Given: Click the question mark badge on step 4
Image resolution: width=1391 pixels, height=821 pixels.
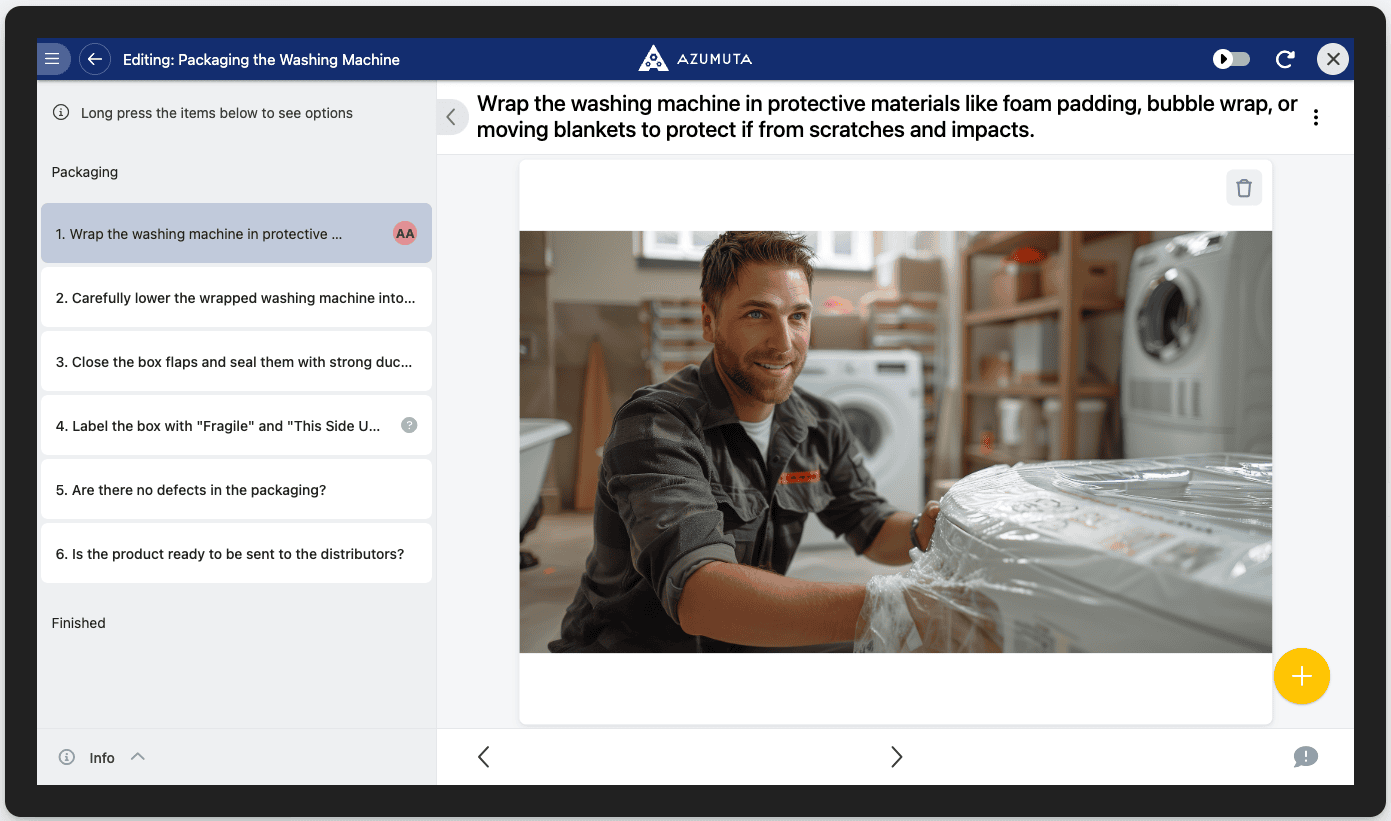Looking at the screenshot, I should point(408,425).
